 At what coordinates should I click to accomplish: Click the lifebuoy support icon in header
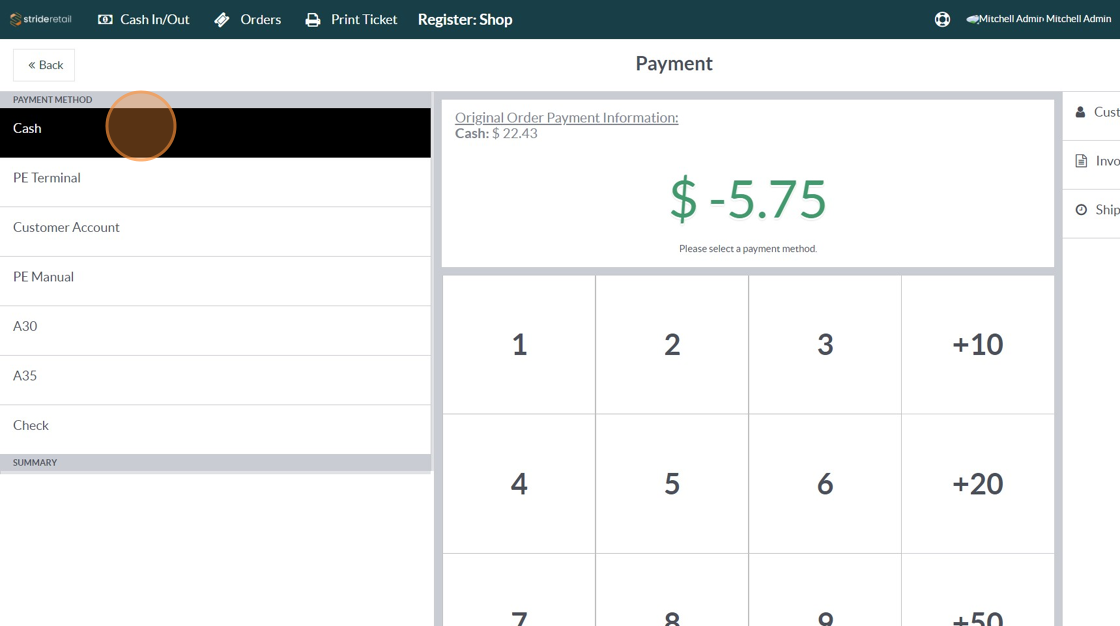click(942, 19)
